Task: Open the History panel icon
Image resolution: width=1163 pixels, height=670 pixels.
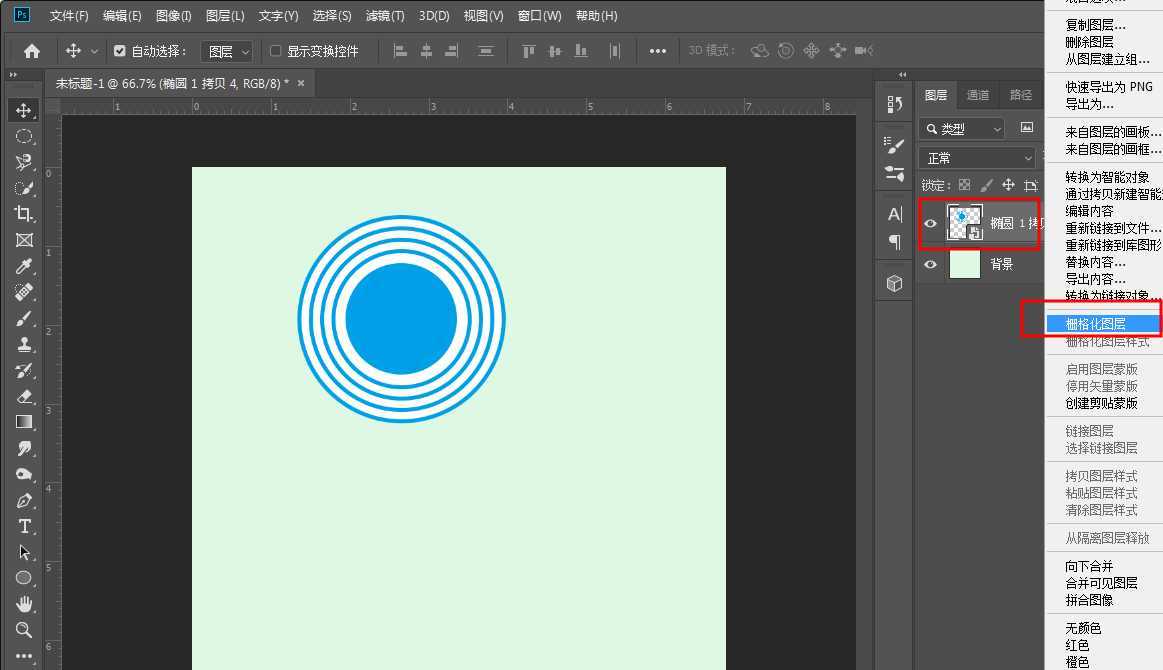Action: click(894, 103)
